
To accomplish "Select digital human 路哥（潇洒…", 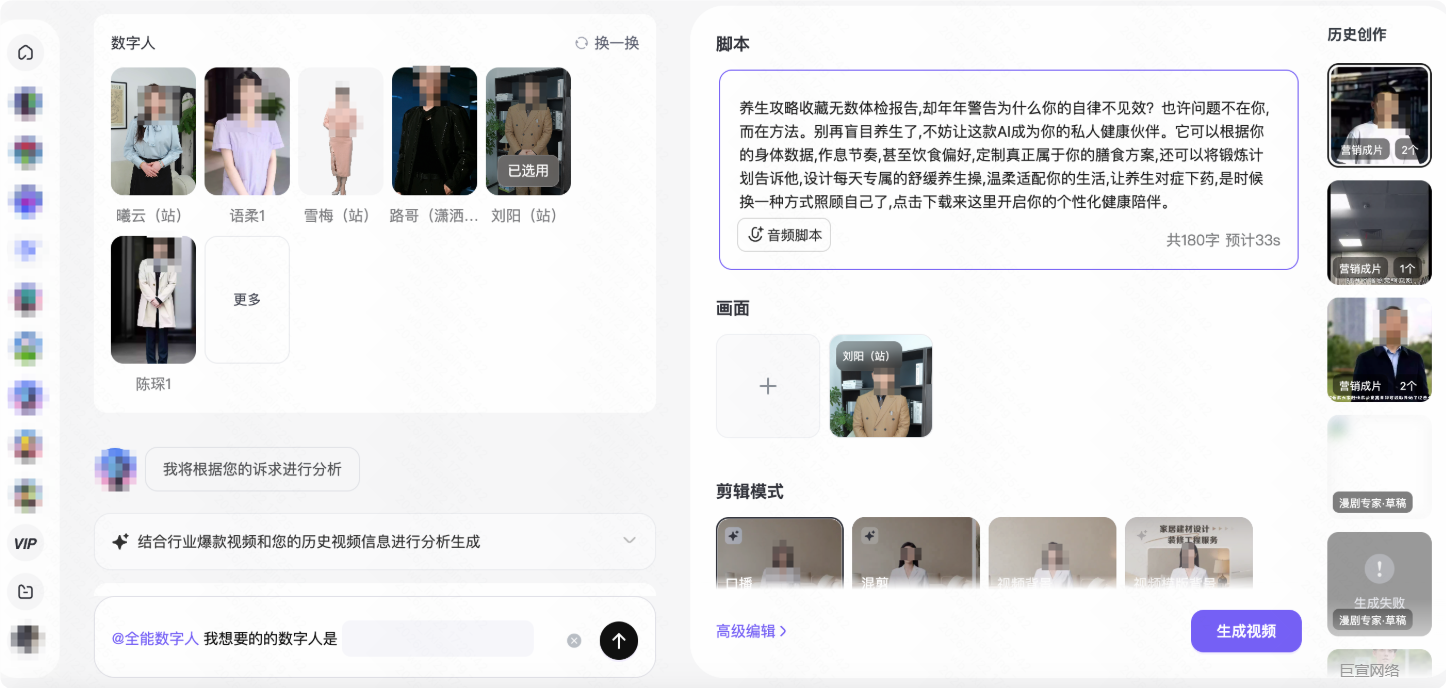I will (x=434, y=131).
